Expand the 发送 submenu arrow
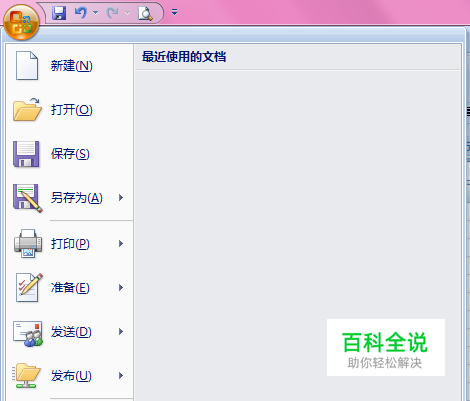470x401 pixels. [121, 332]
